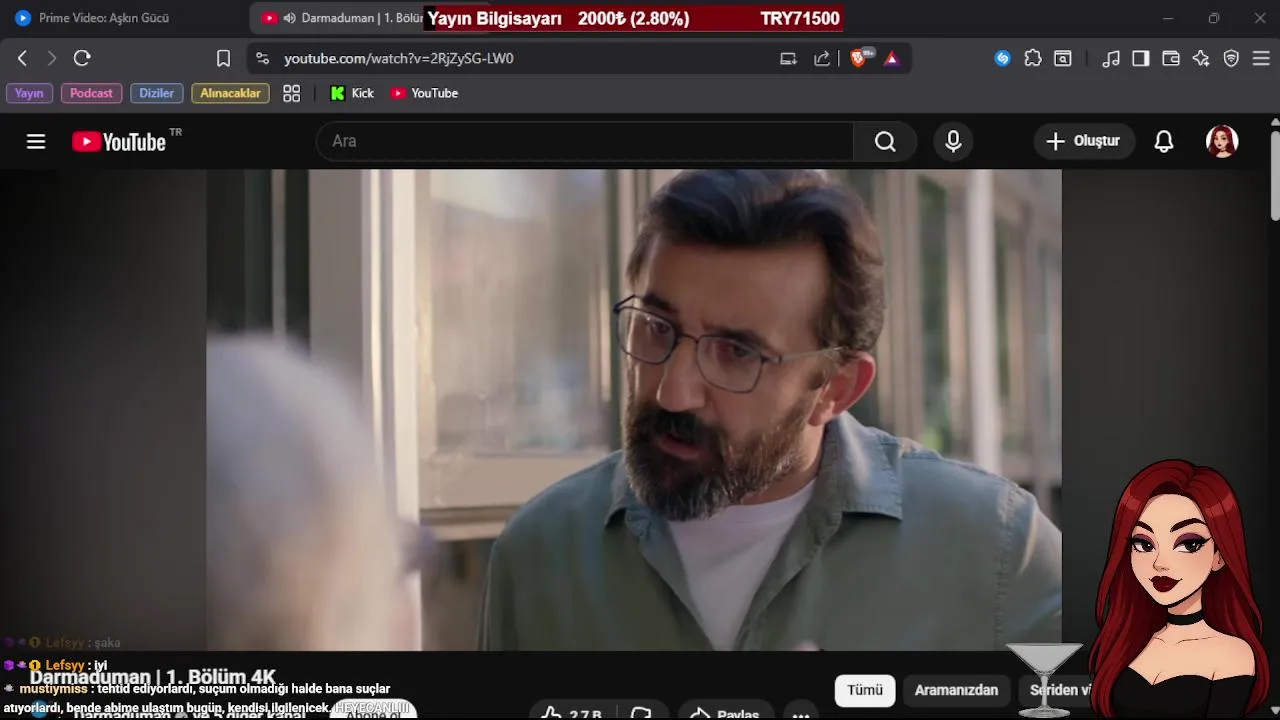1280x720 pixels.
Task: Bookmark this page using the bookmark icon
Action: pos(223,58)
